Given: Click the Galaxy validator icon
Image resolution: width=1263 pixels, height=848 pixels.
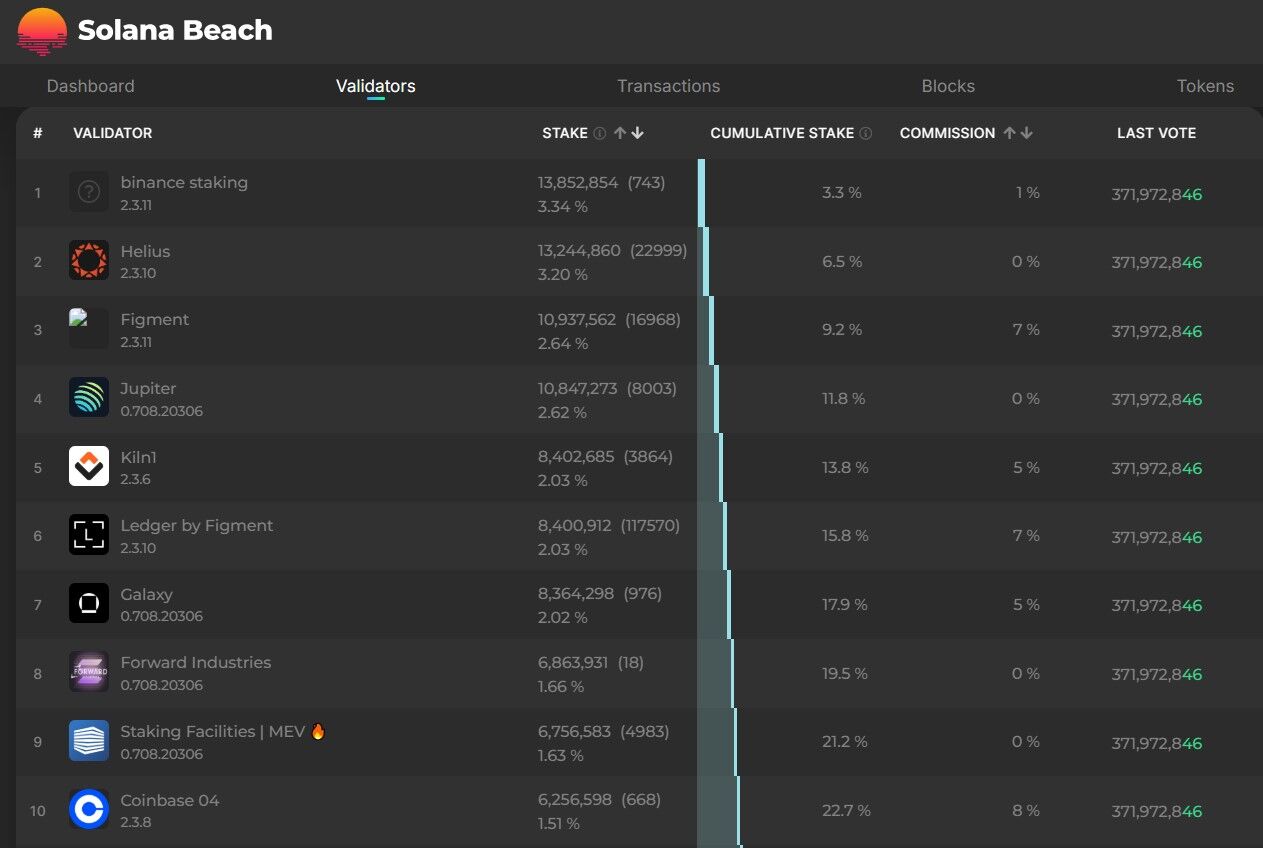Looking at the screenshot, I should [x=88, y=604].
